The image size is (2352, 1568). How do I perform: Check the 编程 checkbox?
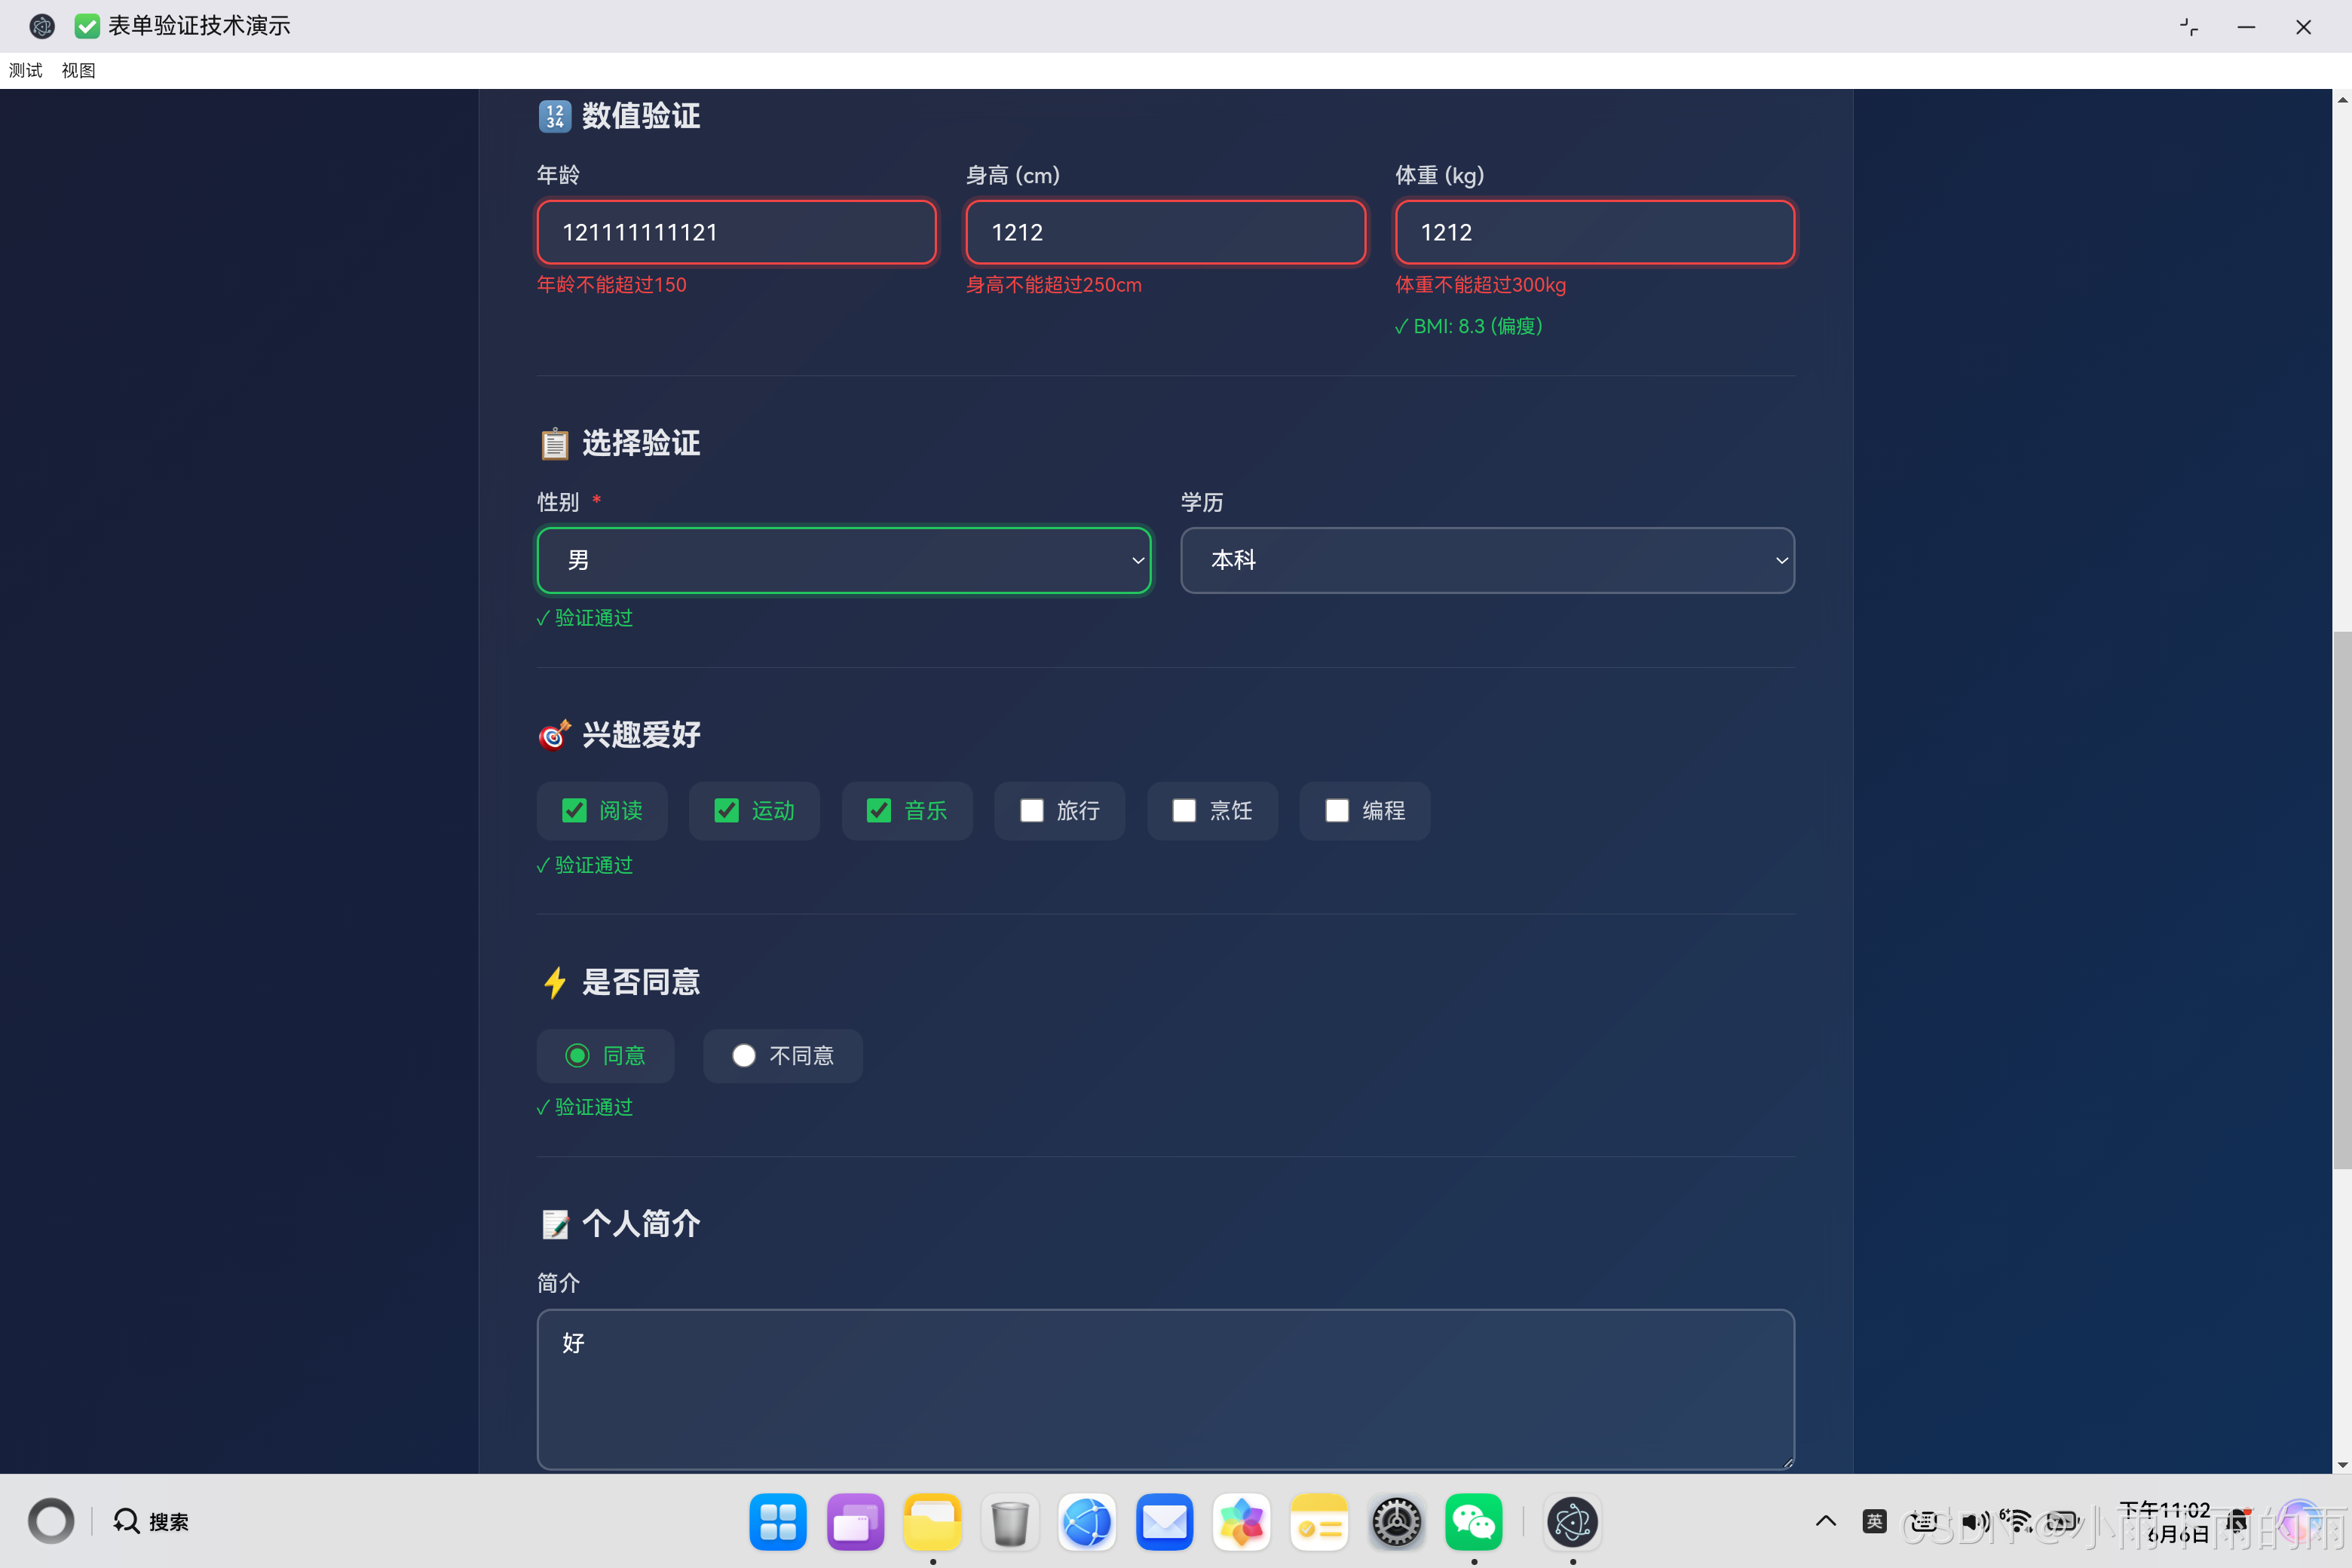(x=1337, y=810)
